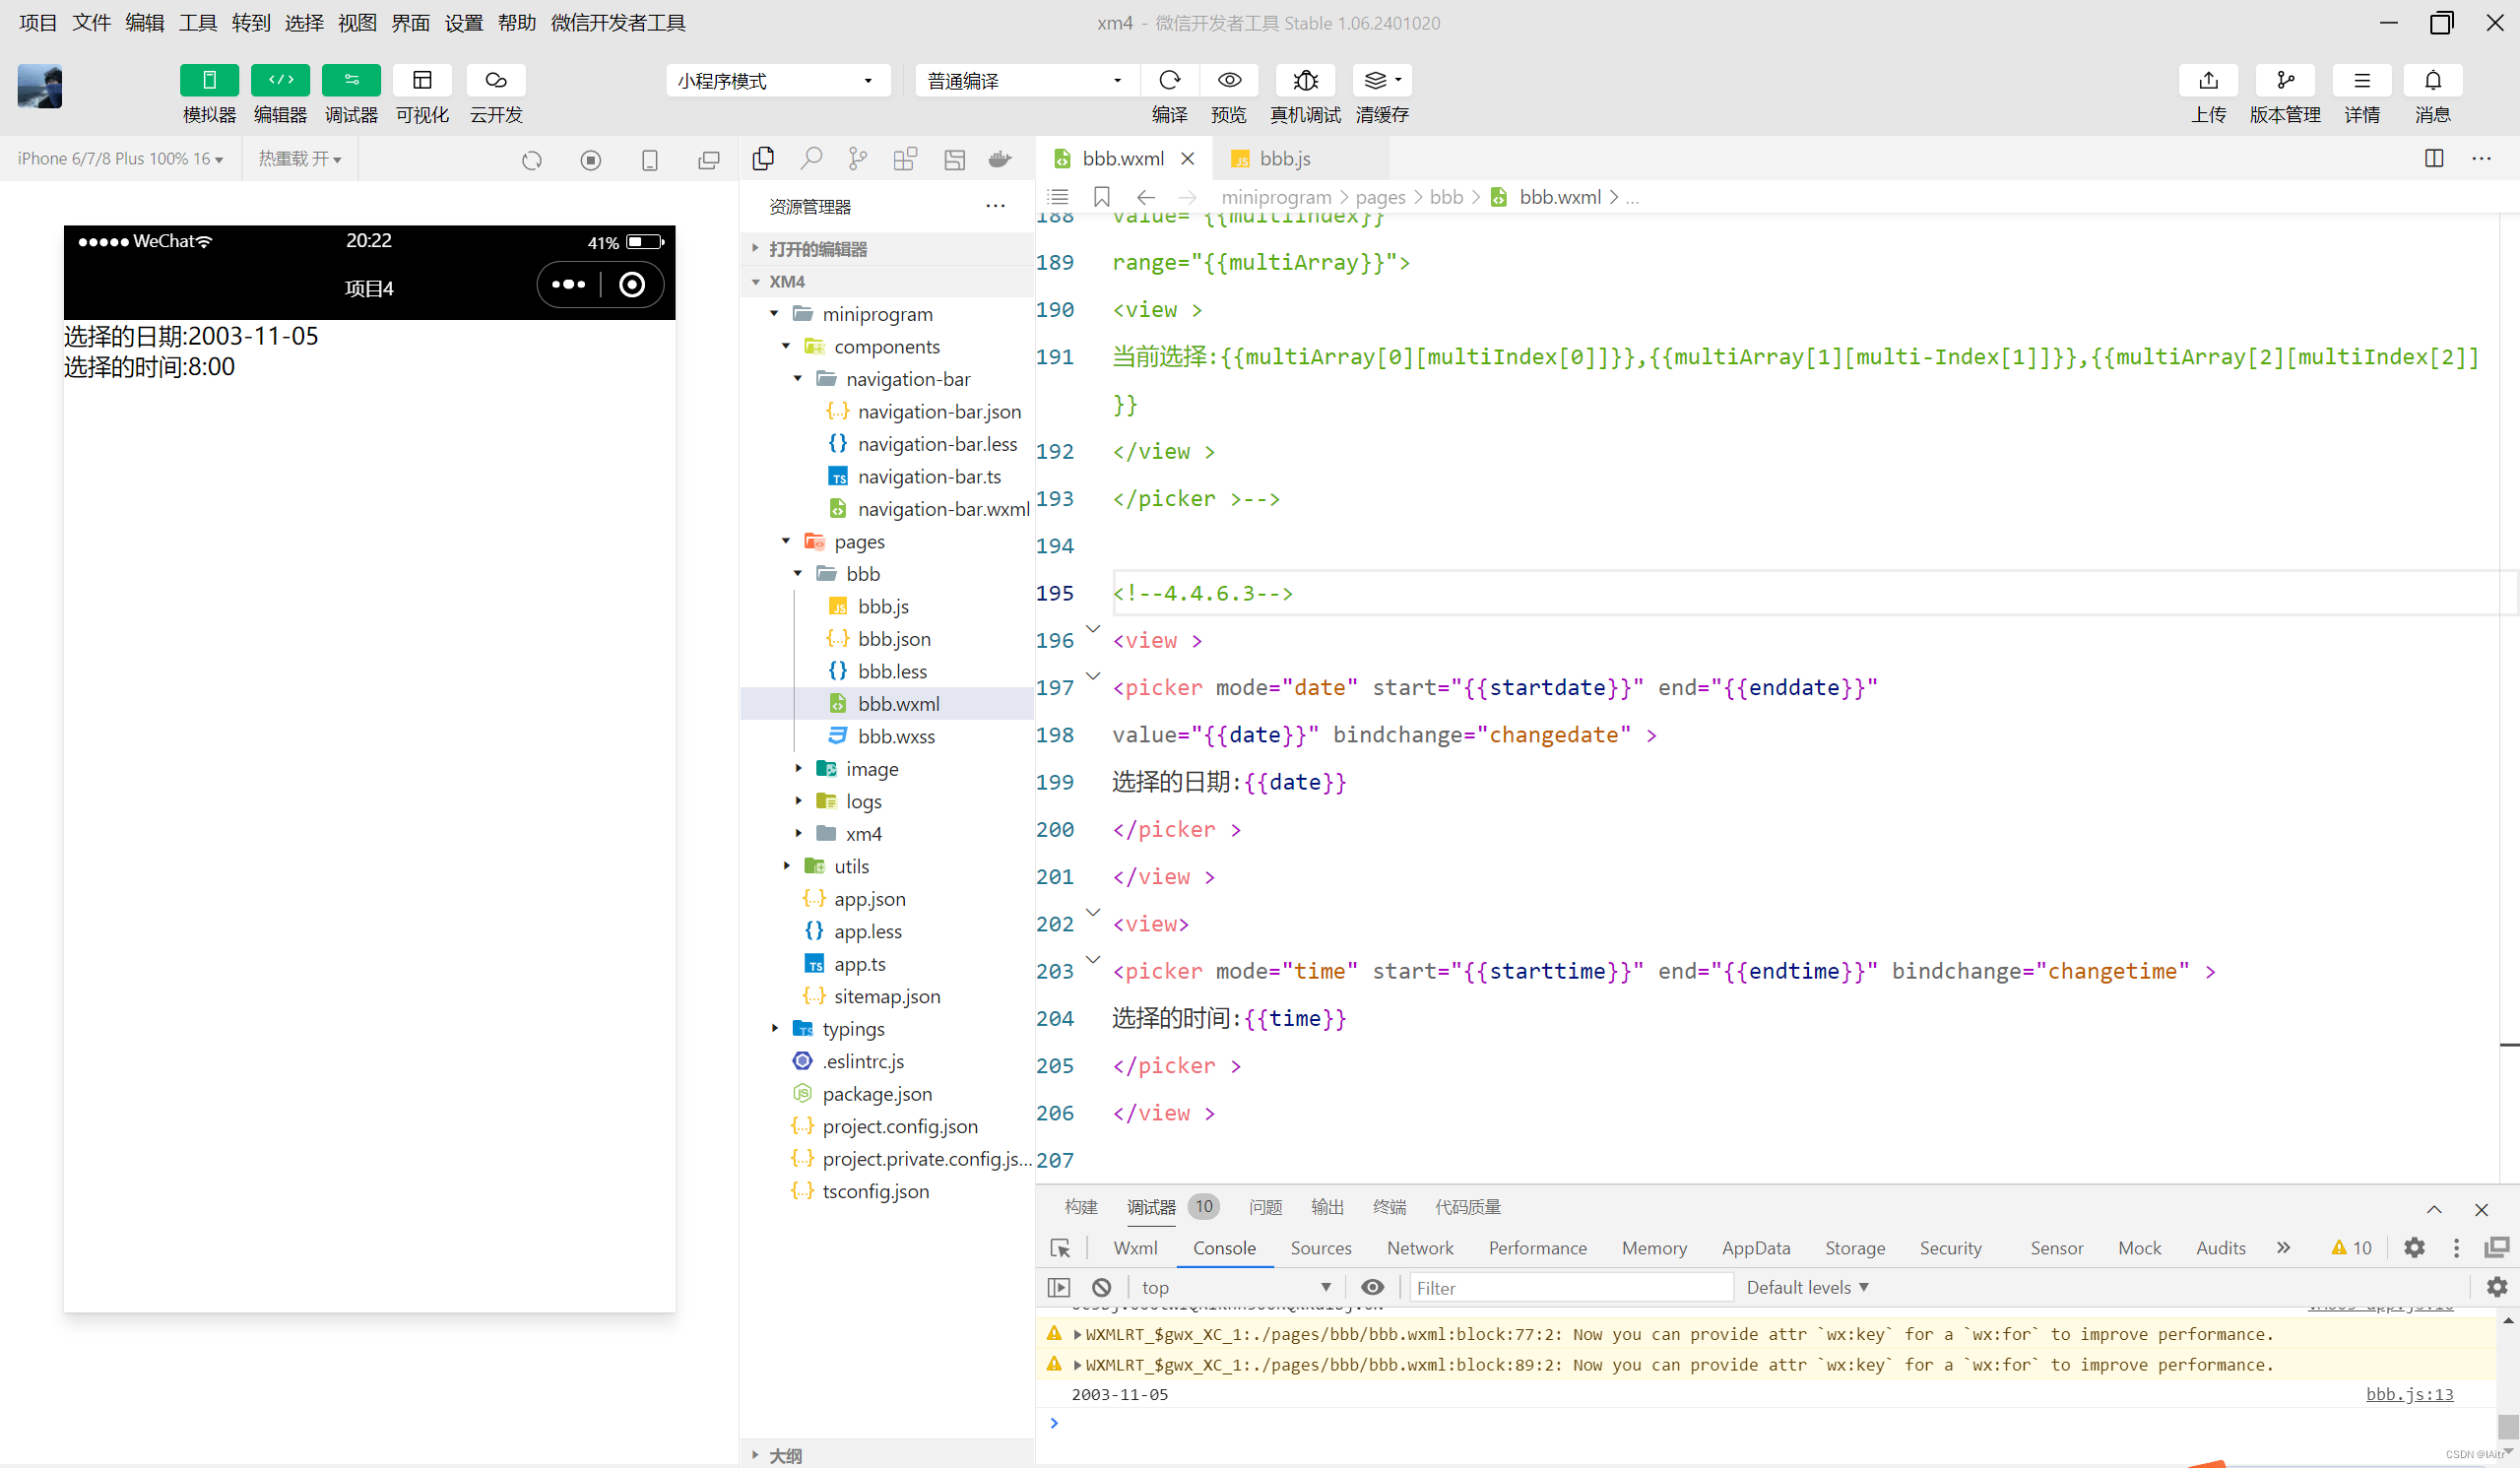
Task: Select the cloud development icon
Action: pyautogui.click(x=494, y=79)
